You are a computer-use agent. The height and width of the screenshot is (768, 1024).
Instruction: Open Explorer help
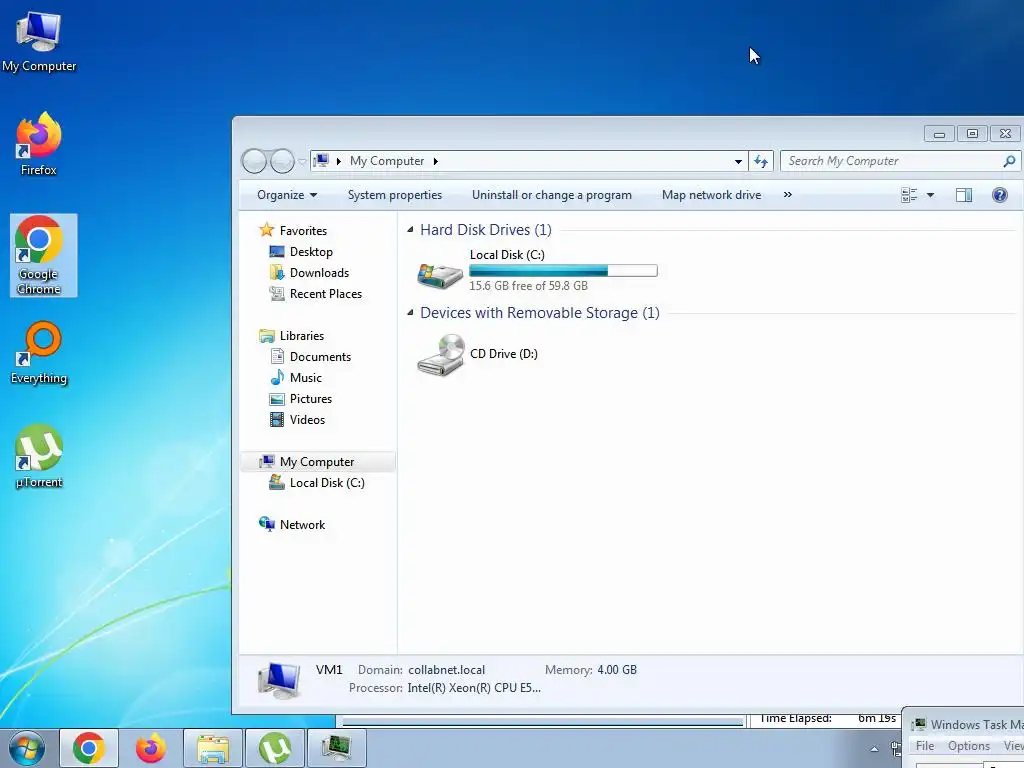[x=999, y=195]
